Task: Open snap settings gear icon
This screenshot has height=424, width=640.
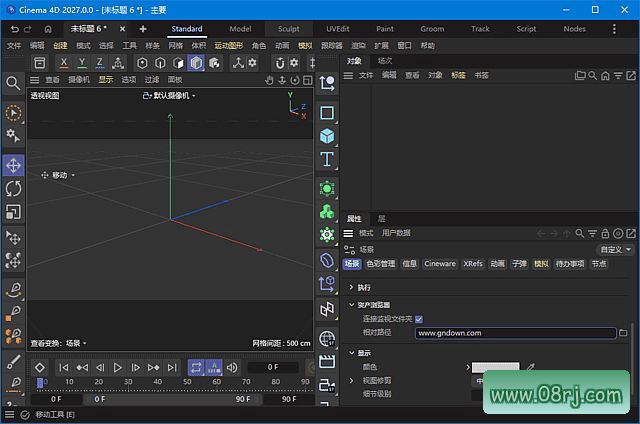Action: (x=294, y=63)
